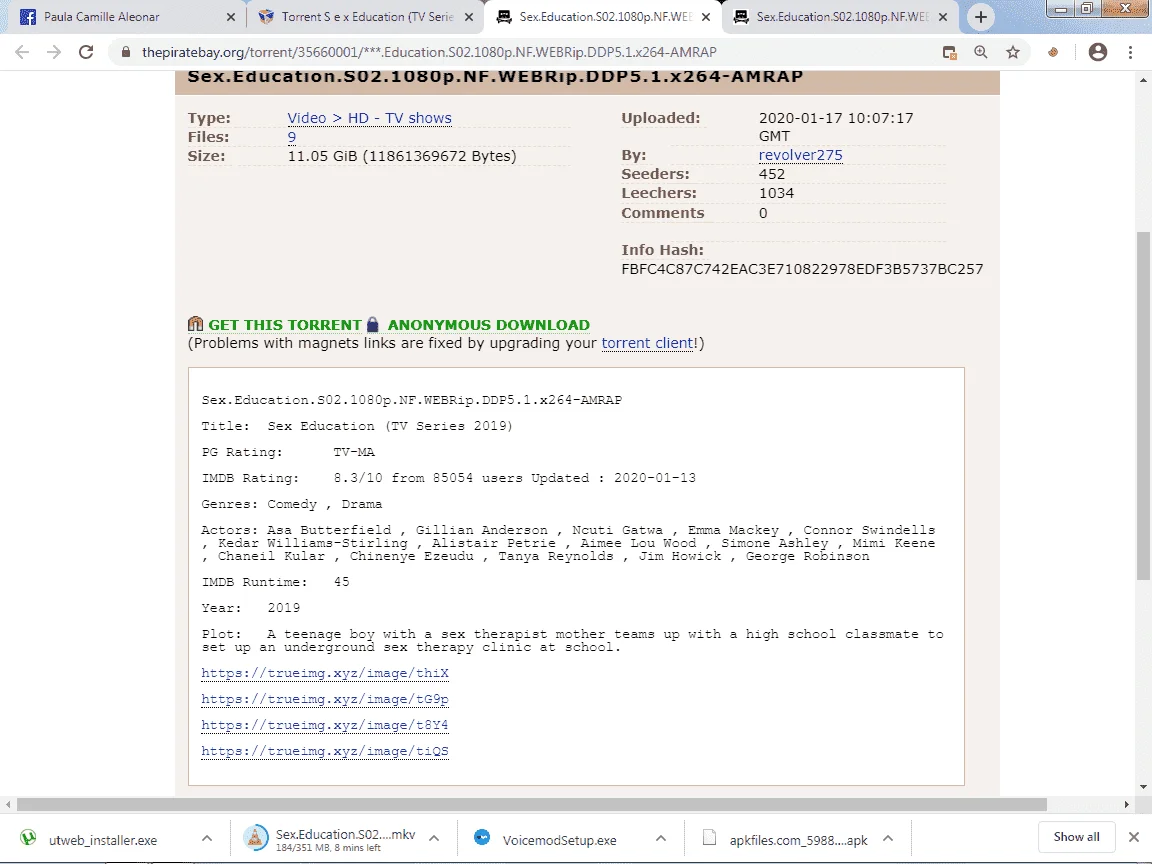This screenshot has height=864, width=1152.
Task: Open the utweb_installer.exe download
Action: (x=103, y=840)
